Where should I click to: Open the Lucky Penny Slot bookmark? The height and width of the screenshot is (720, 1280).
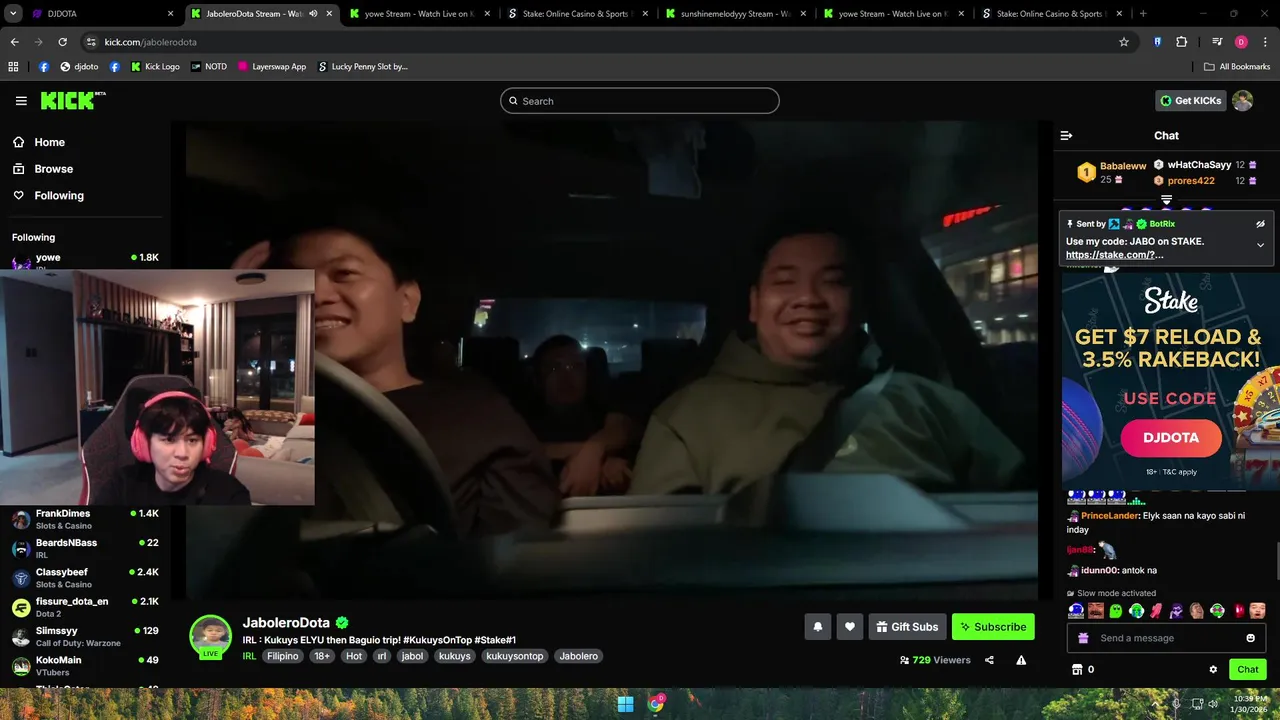(362, 67)
